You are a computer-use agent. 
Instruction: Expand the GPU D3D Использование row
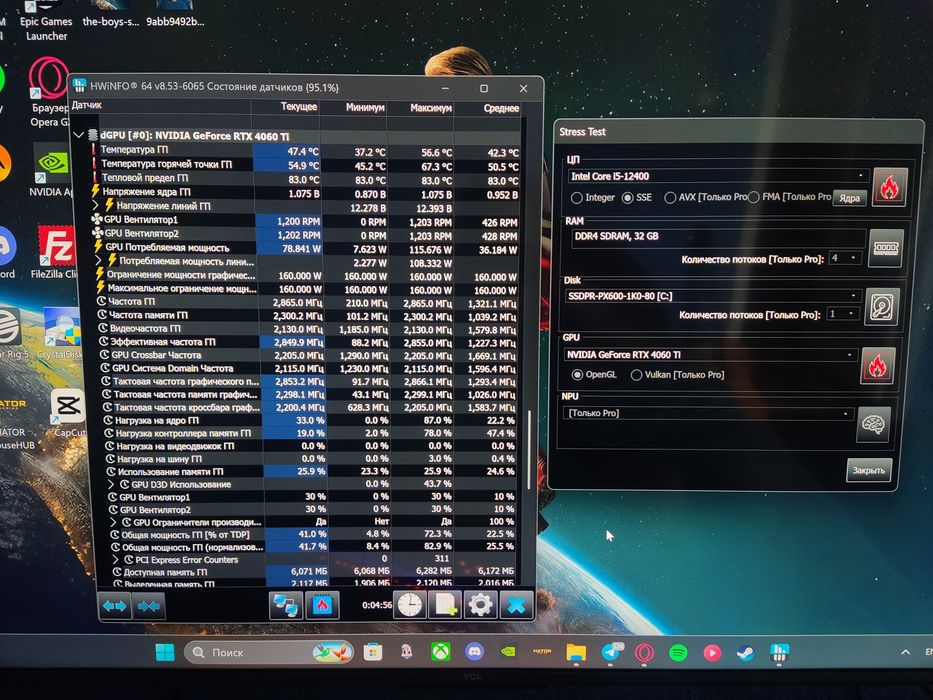pyautogui.click(x=111, y=484)
